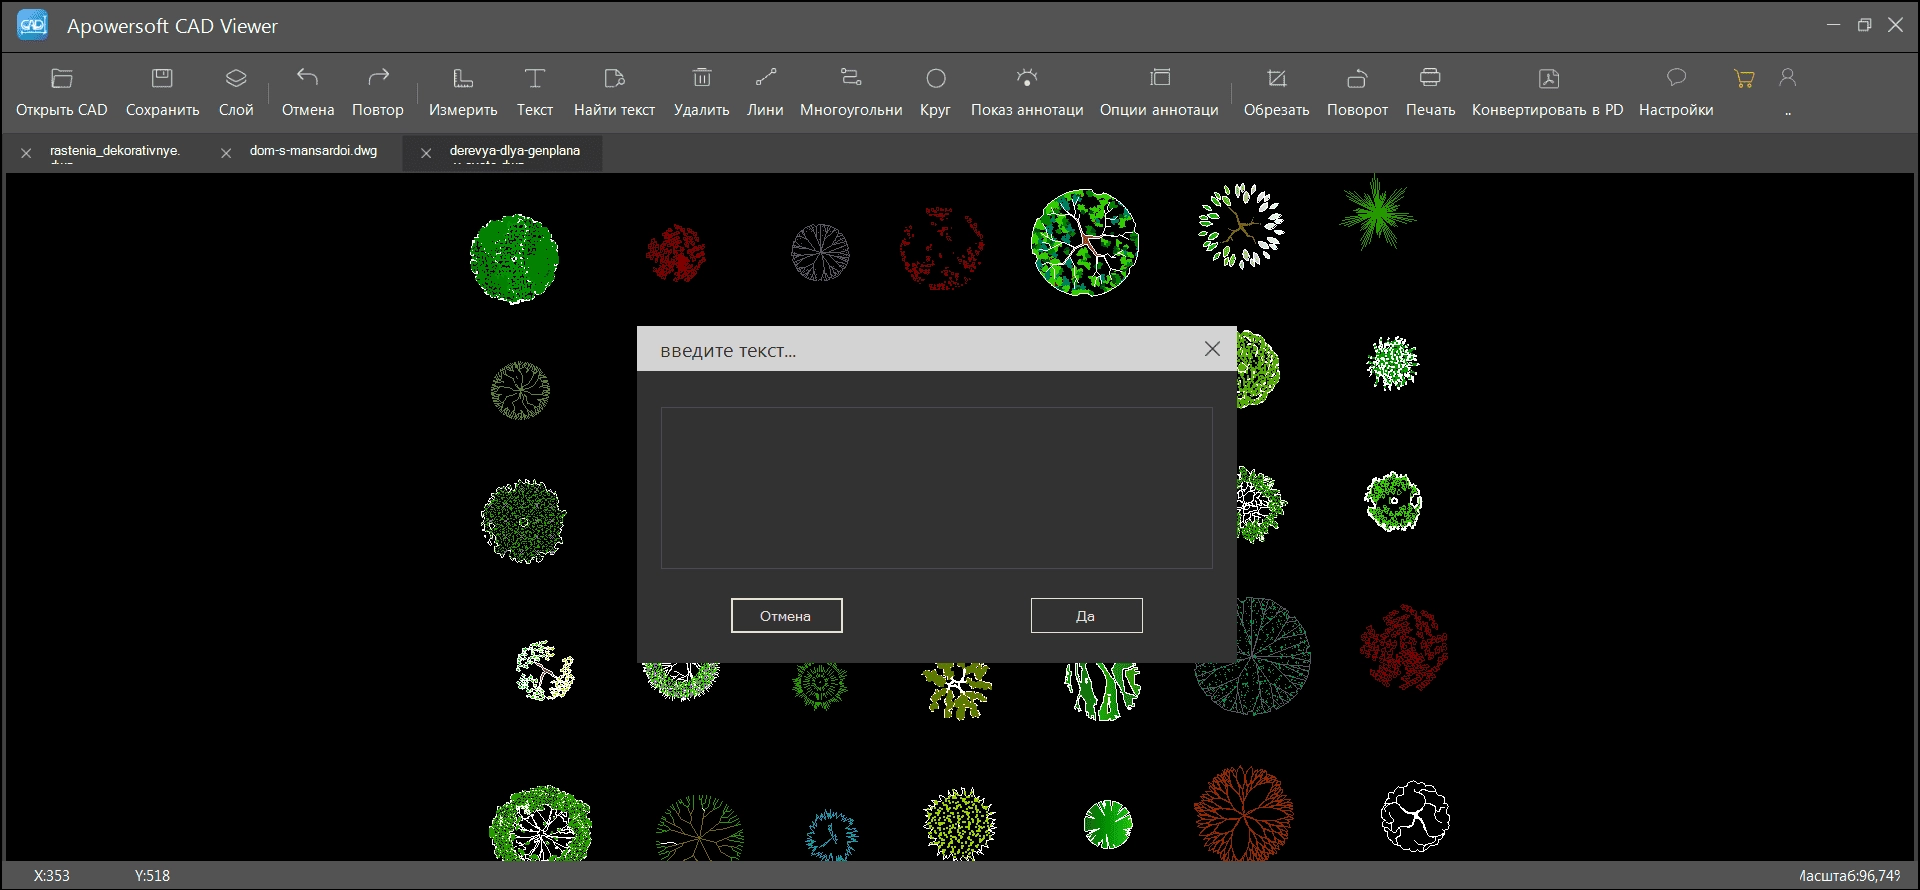The image size is (1920, 890).
Task: Click inside the text entry box
Action: (x=936, y=488)
